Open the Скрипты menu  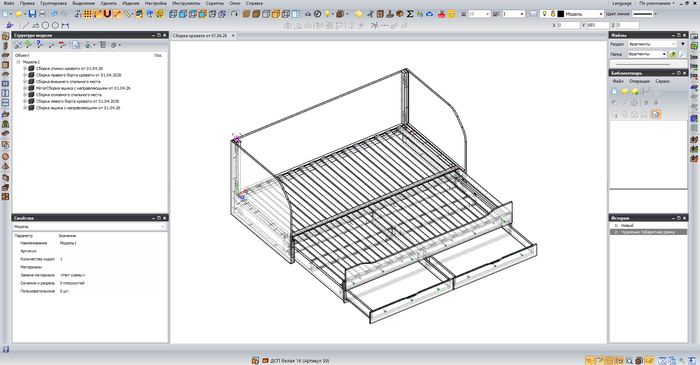[215, 3]
